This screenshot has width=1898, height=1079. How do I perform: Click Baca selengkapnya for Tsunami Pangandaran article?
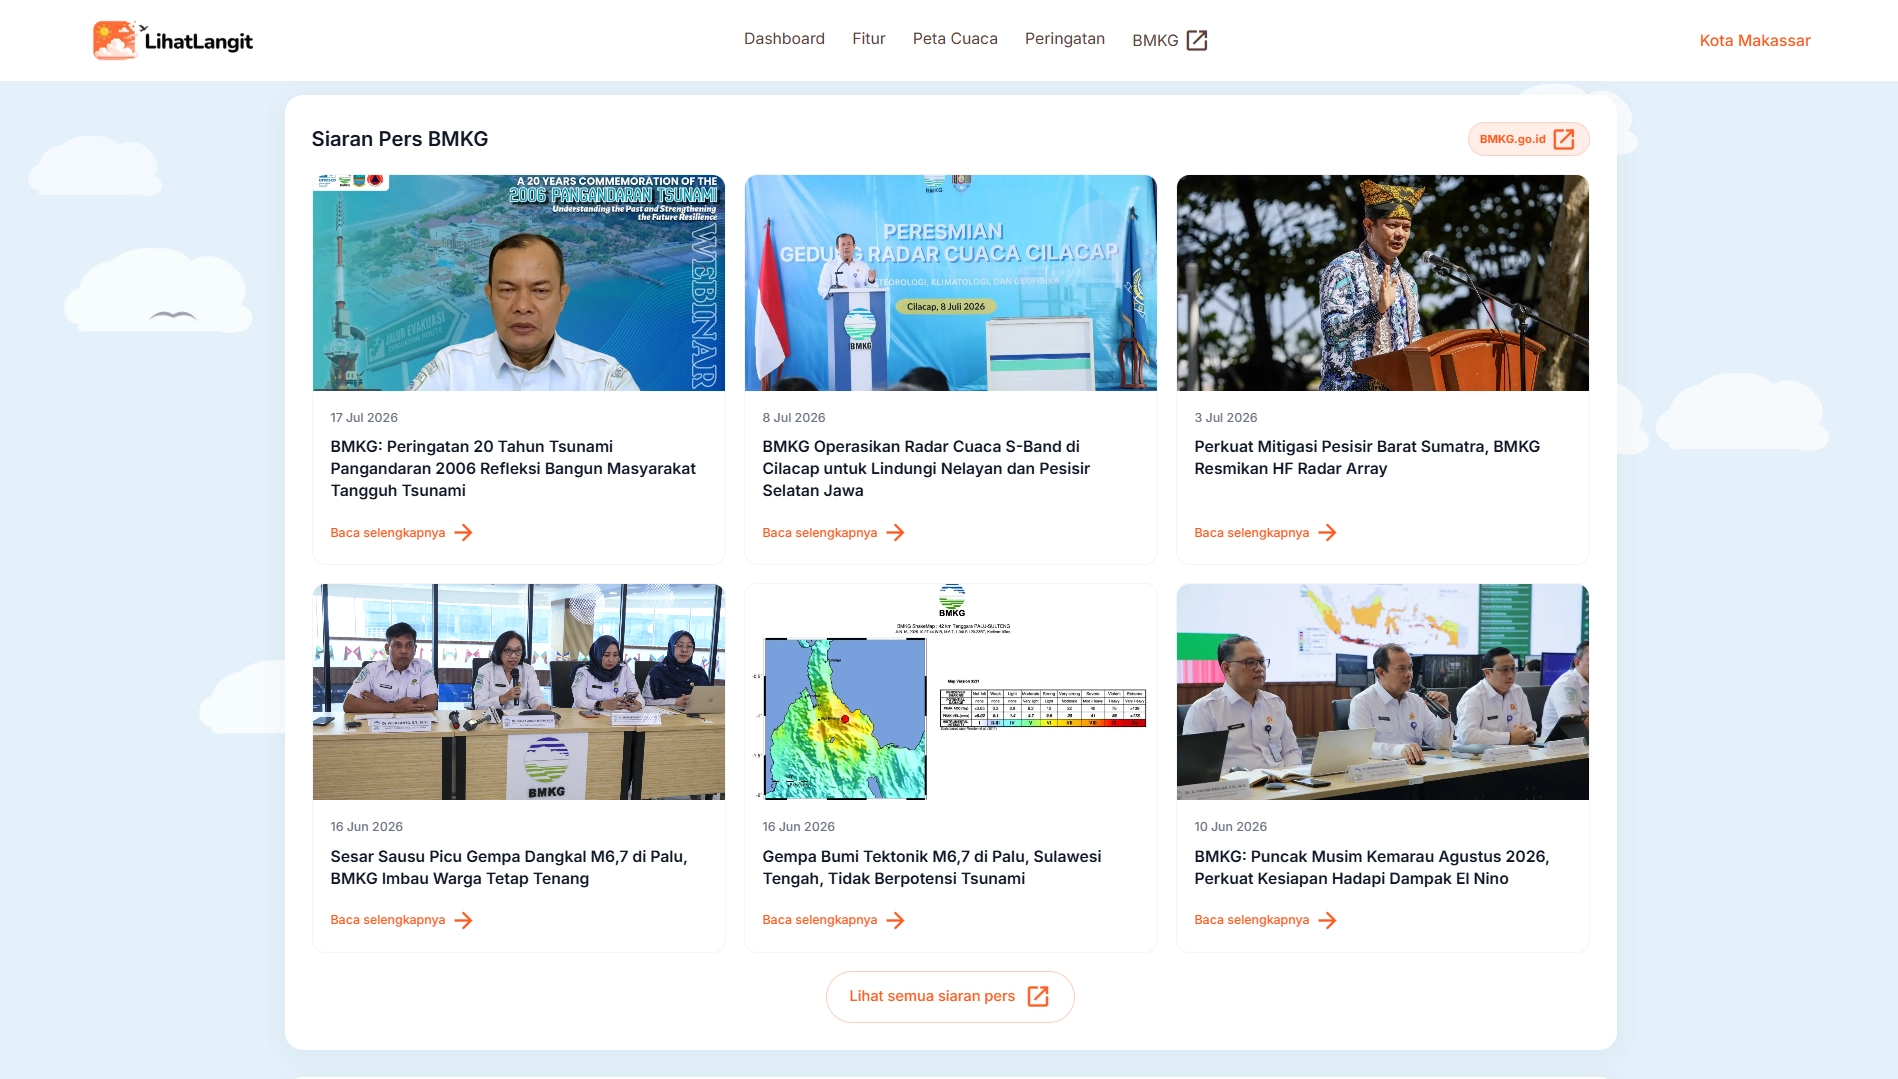pos(388,533)
